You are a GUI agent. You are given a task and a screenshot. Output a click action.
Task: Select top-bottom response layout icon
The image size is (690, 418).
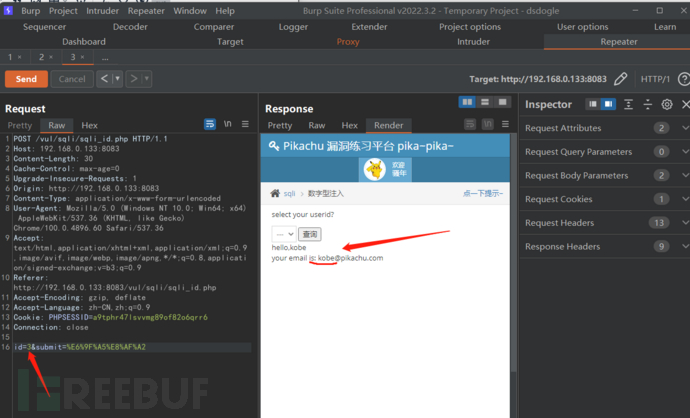pyautogui.click(x=484, y=102)
